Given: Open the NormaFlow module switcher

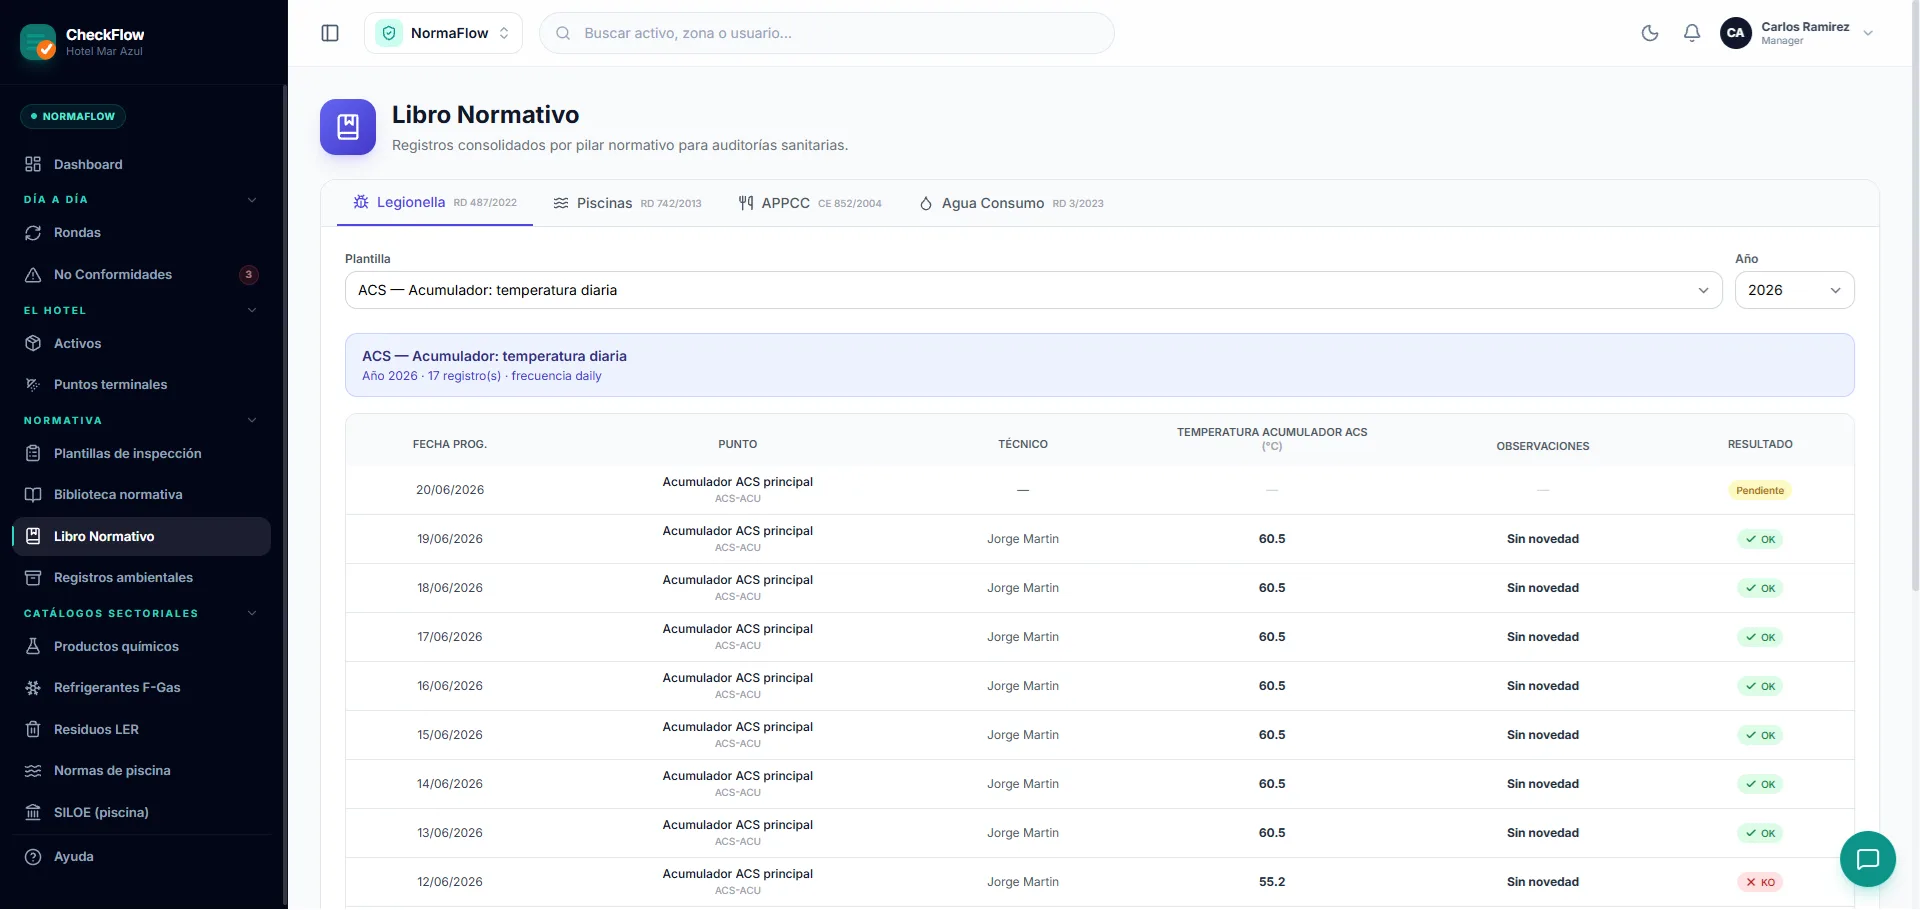Looking at the screenshot, I should pyautogui.click(x=443, y=33).
